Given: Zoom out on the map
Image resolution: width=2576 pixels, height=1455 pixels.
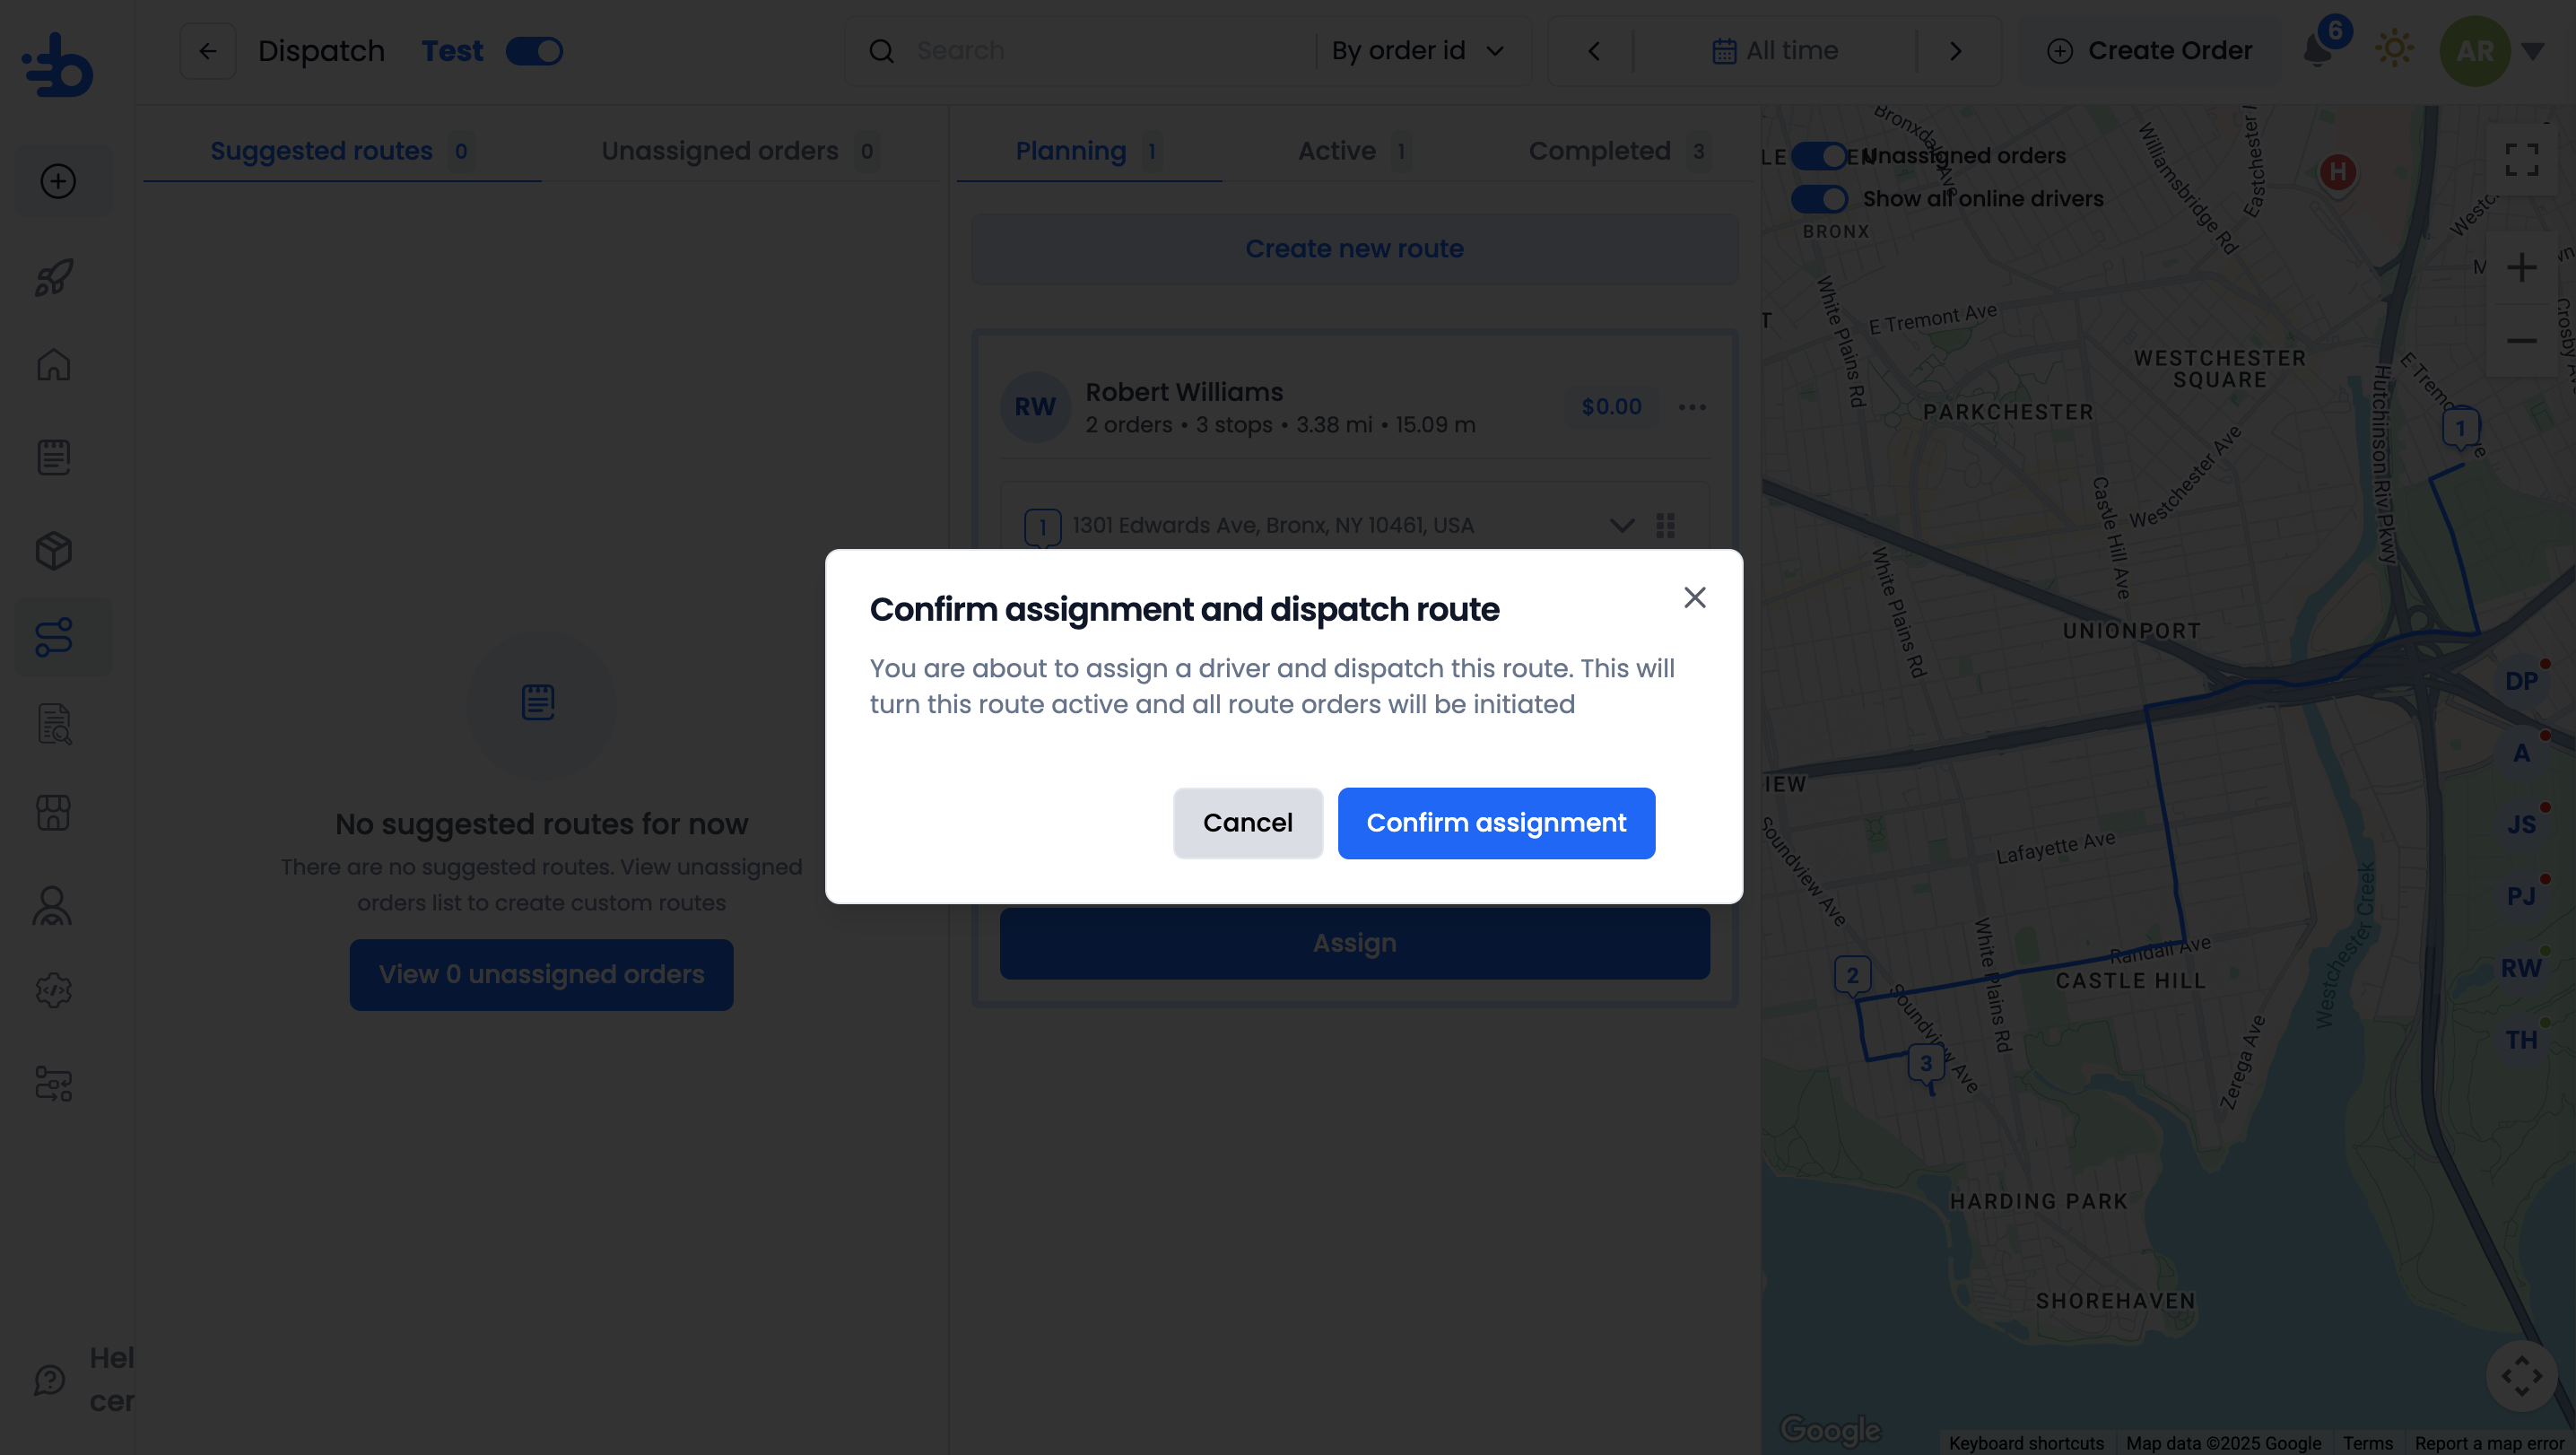Looking at the screenshot, I should [x=2521, y=341].
